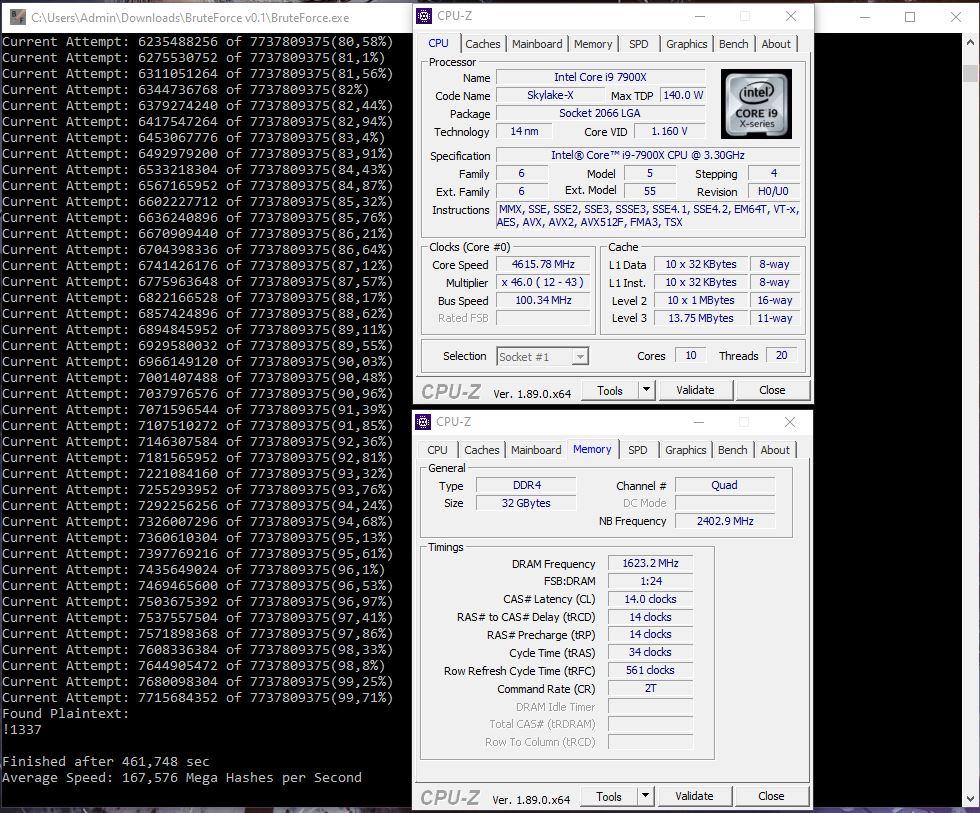The width and height of the screenshot is (980, 813).
Task: Click the FSB:DRAM 1:24 value
Action: click(x=650, y=581)
